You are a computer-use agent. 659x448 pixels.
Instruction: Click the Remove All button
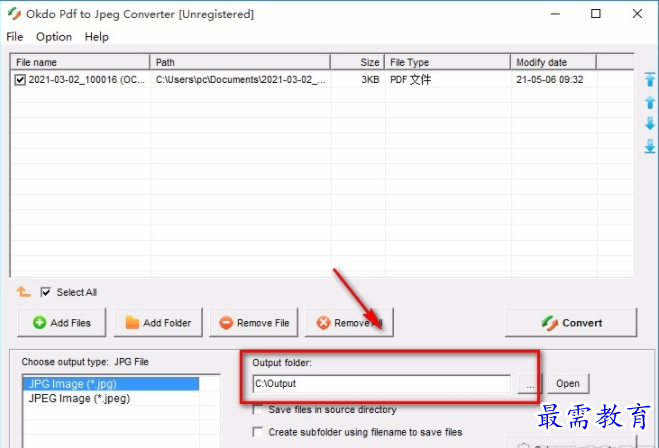click(349, 322)
